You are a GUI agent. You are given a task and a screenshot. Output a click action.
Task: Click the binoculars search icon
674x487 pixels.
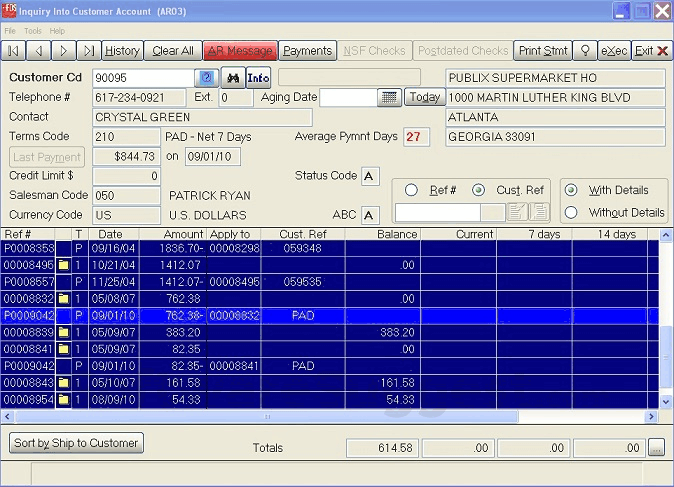(x=231, y=78)
